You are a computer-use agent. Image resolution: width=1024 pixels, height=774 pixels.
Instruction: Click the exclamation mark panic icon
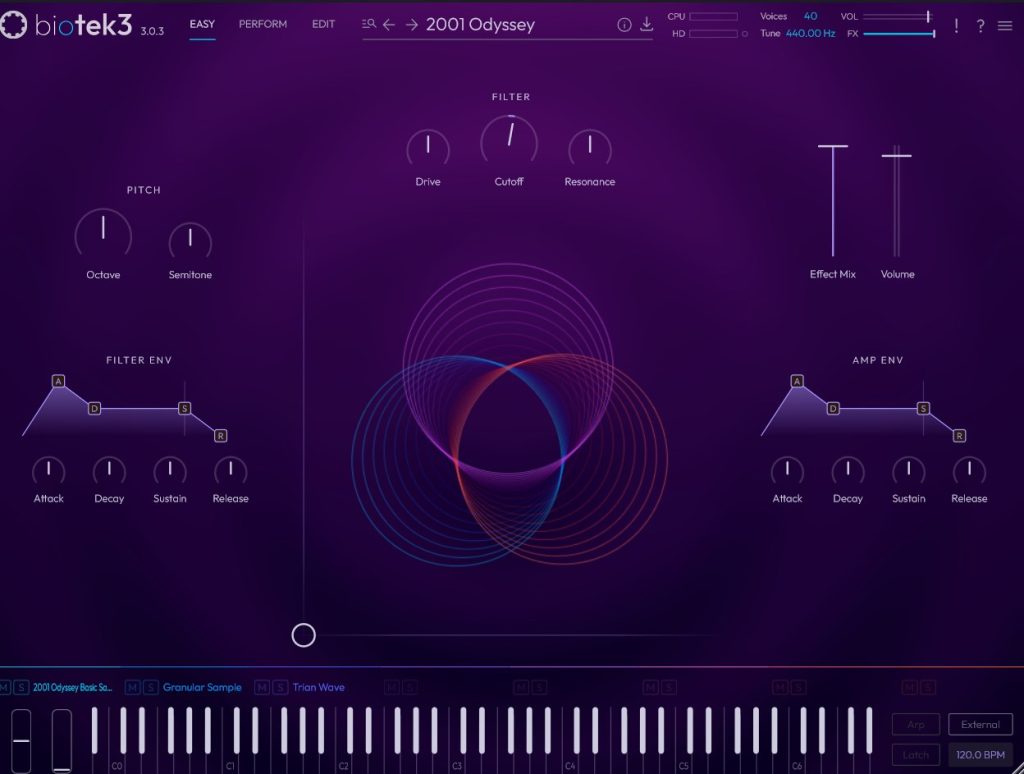[956, 26]
